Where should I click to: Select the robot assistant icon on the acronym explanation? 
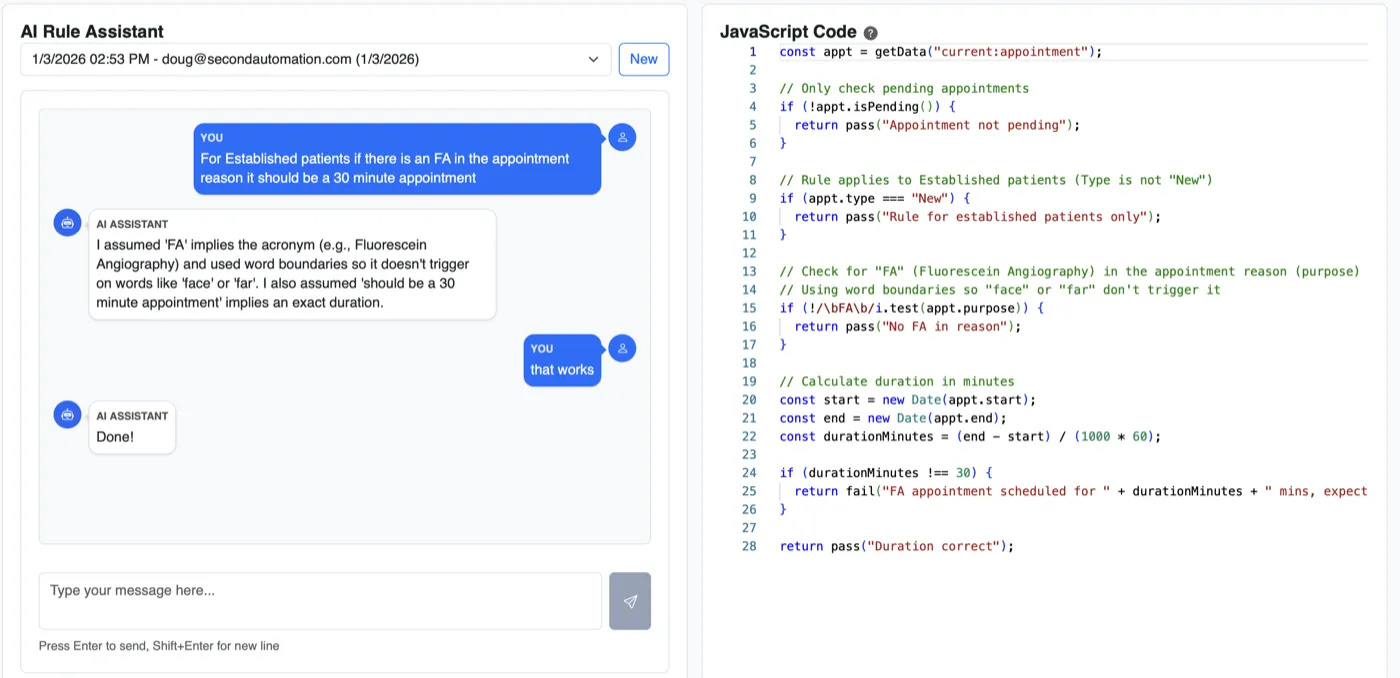(67, 222)
